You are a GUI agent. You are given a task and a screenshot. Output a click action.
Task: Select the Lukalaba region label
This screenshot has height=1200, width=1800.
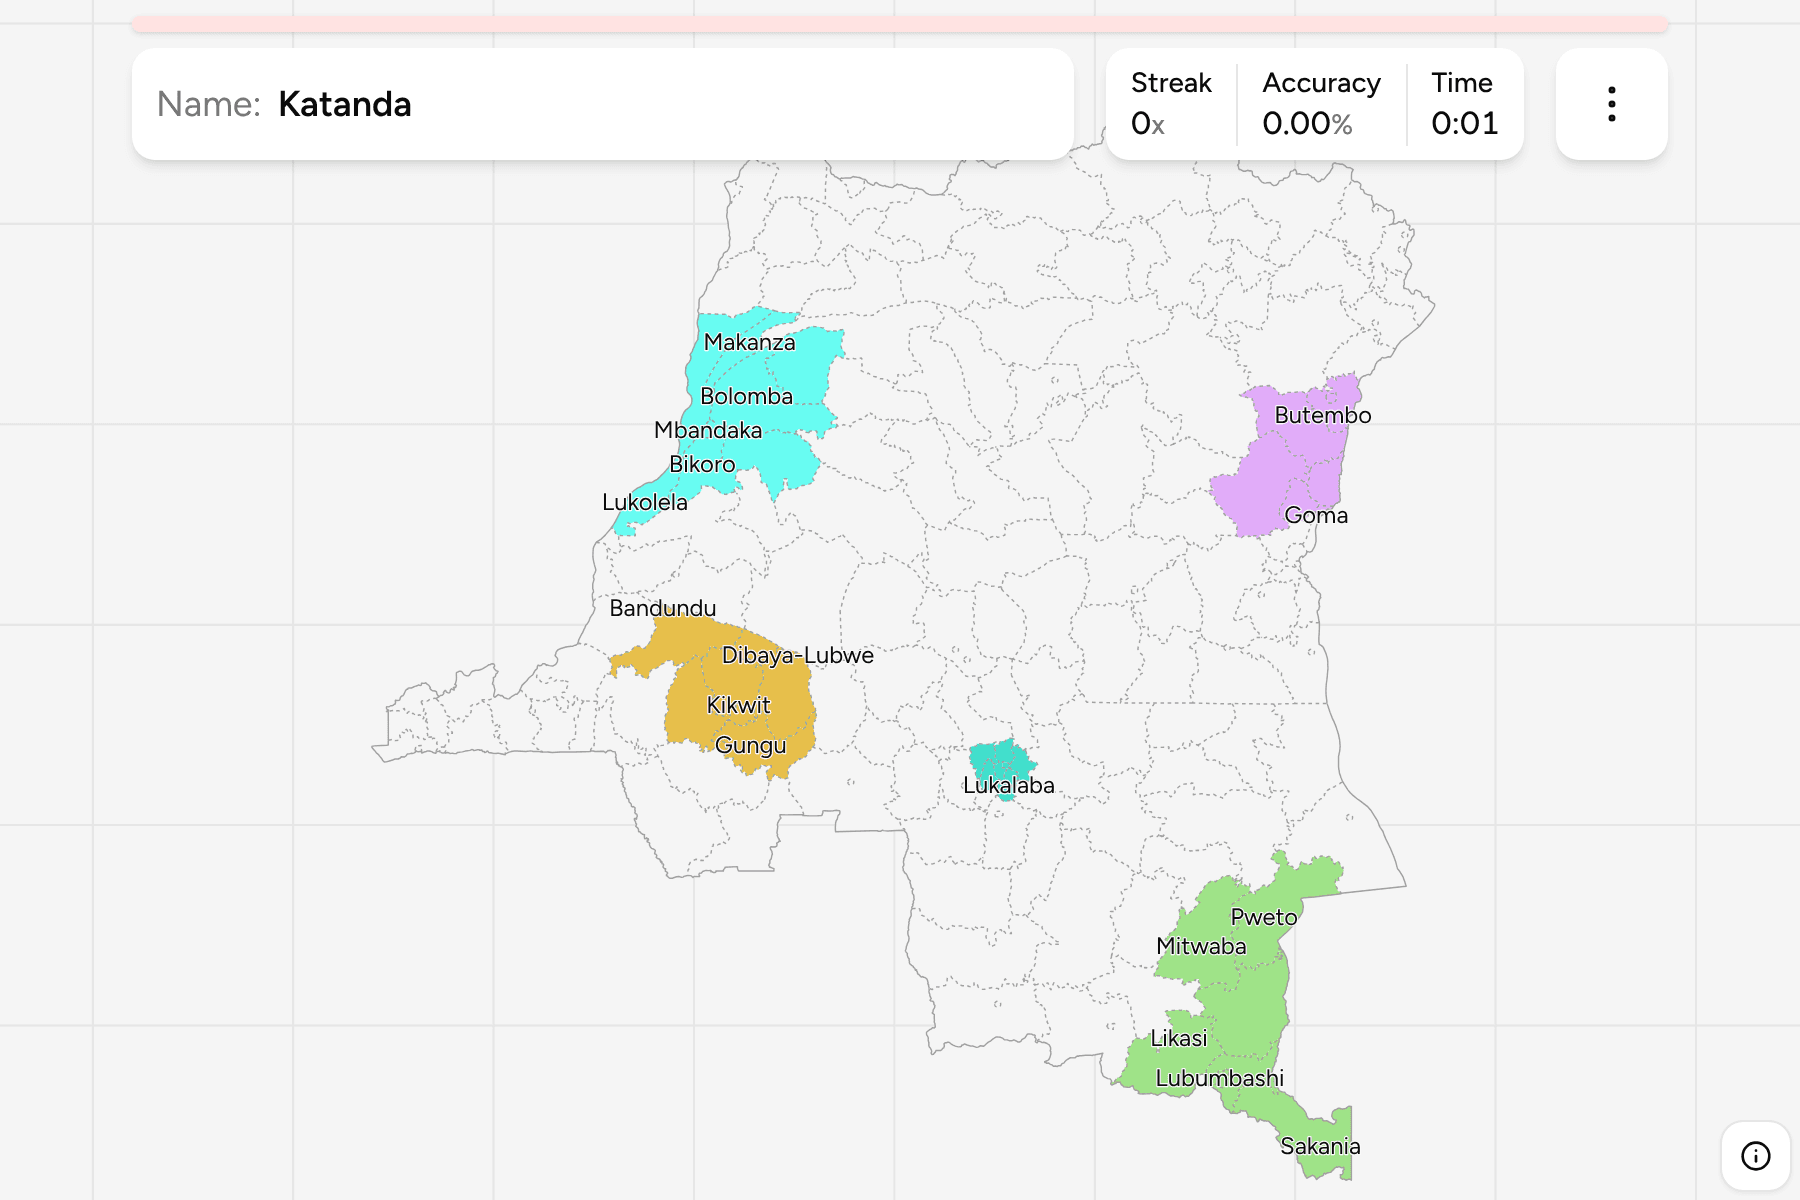click(x=1009, y=785)
